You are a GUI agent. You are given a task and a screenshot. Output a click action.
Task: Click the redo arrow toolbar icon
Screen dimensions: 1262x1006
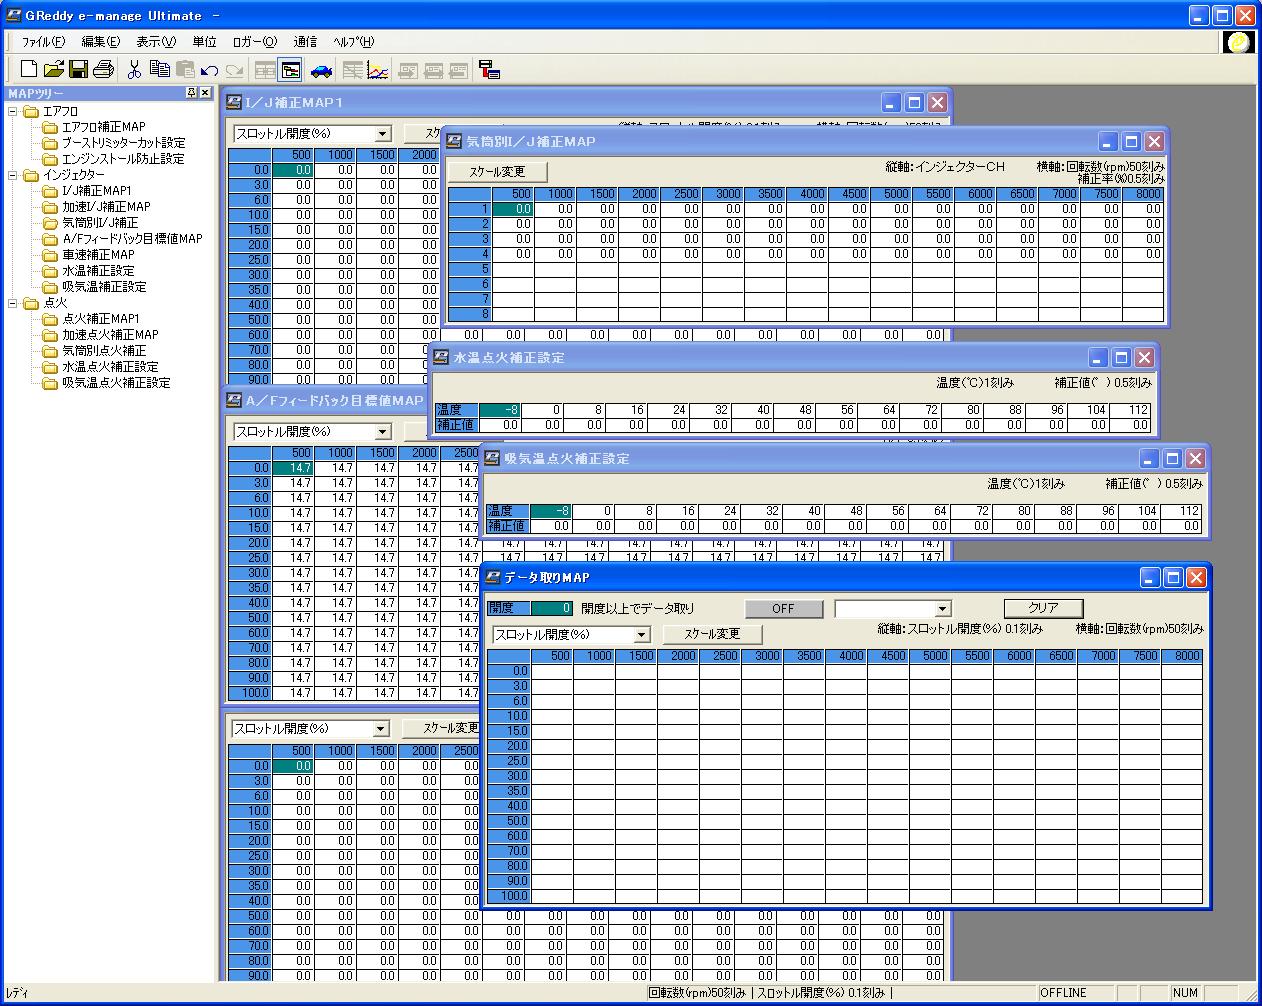(234, 70)
